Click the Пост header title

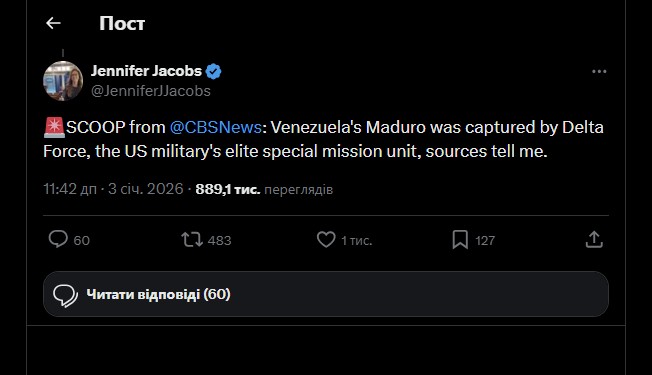point(122,24)
